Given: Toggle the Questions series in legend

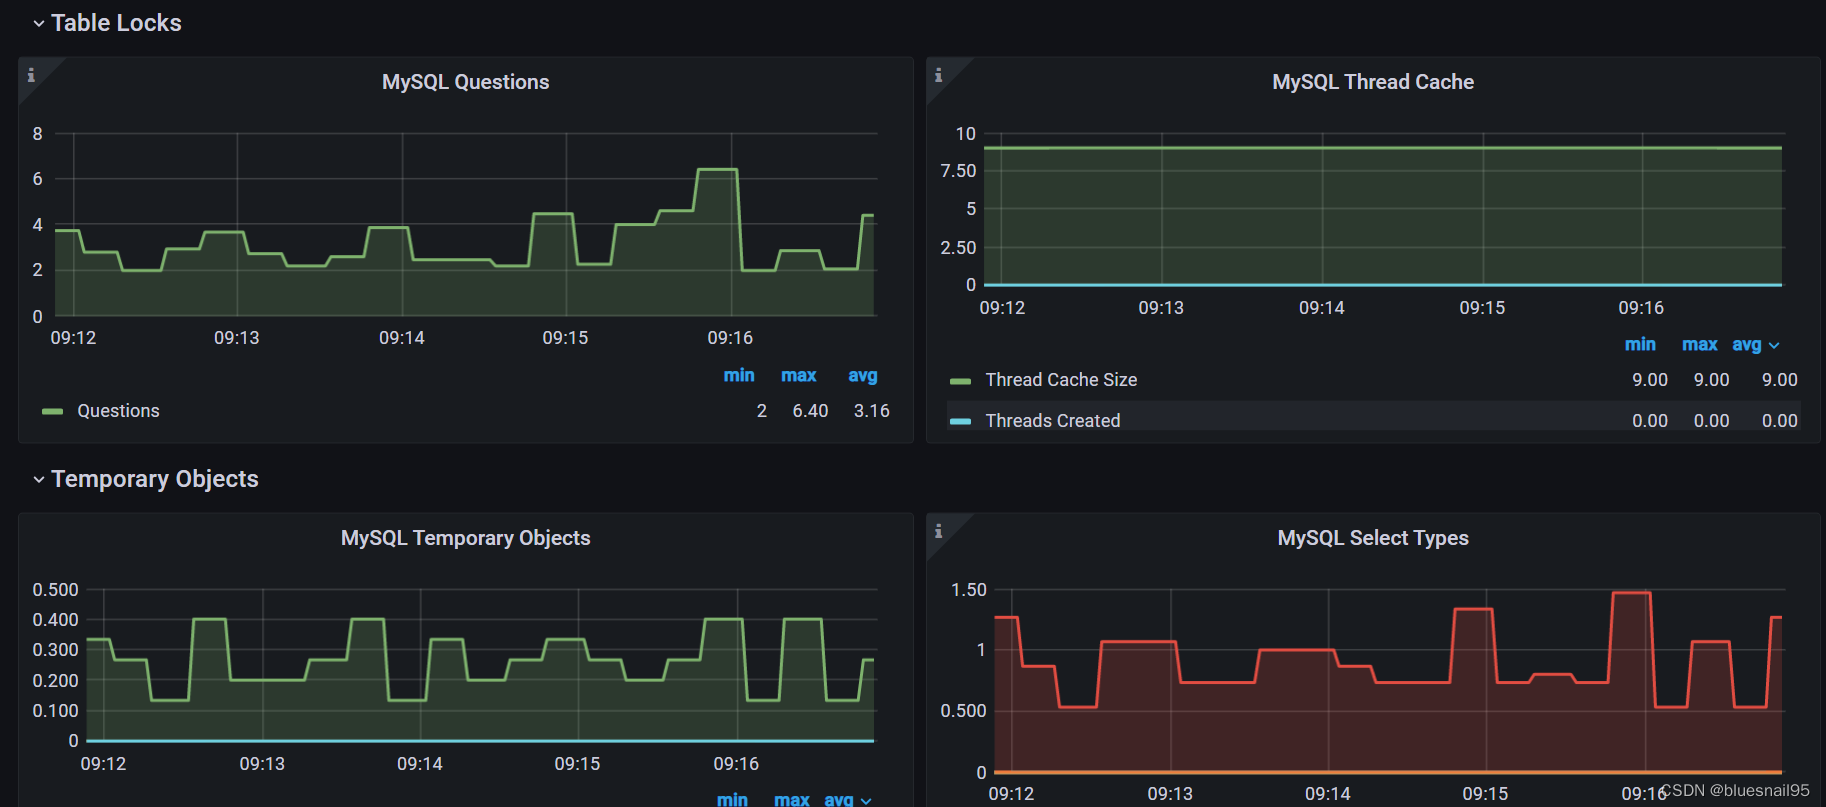Looking at the screenshot, I should click(118, 411).
